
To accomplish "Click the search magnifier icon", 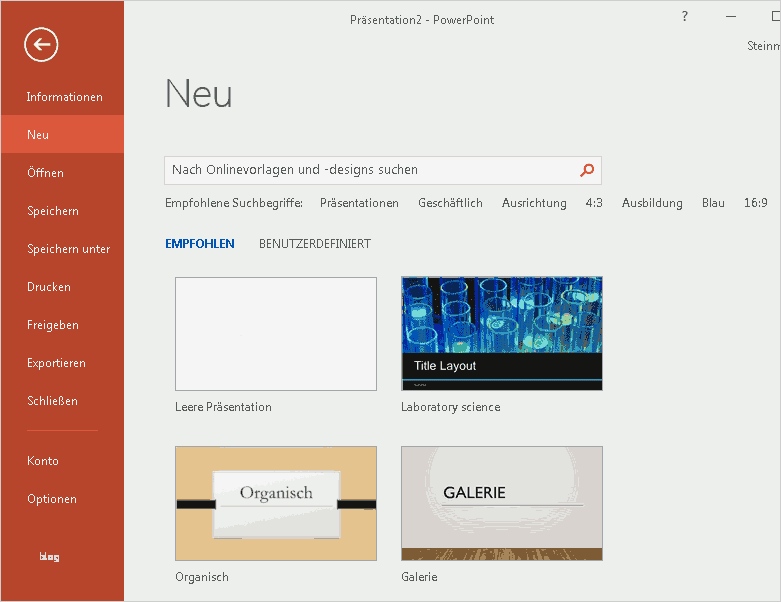I will point(587,170).
